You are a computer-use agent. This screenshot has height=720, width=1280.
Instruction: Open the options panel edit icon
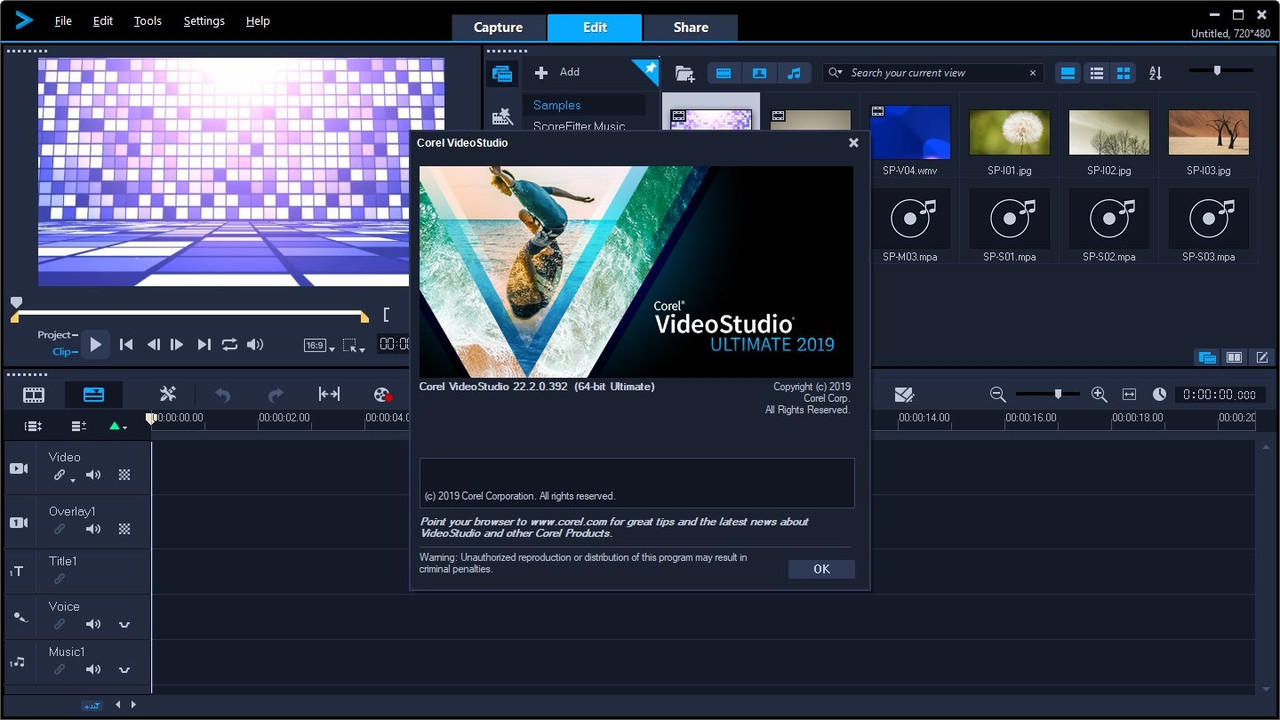click(1262, 357)
